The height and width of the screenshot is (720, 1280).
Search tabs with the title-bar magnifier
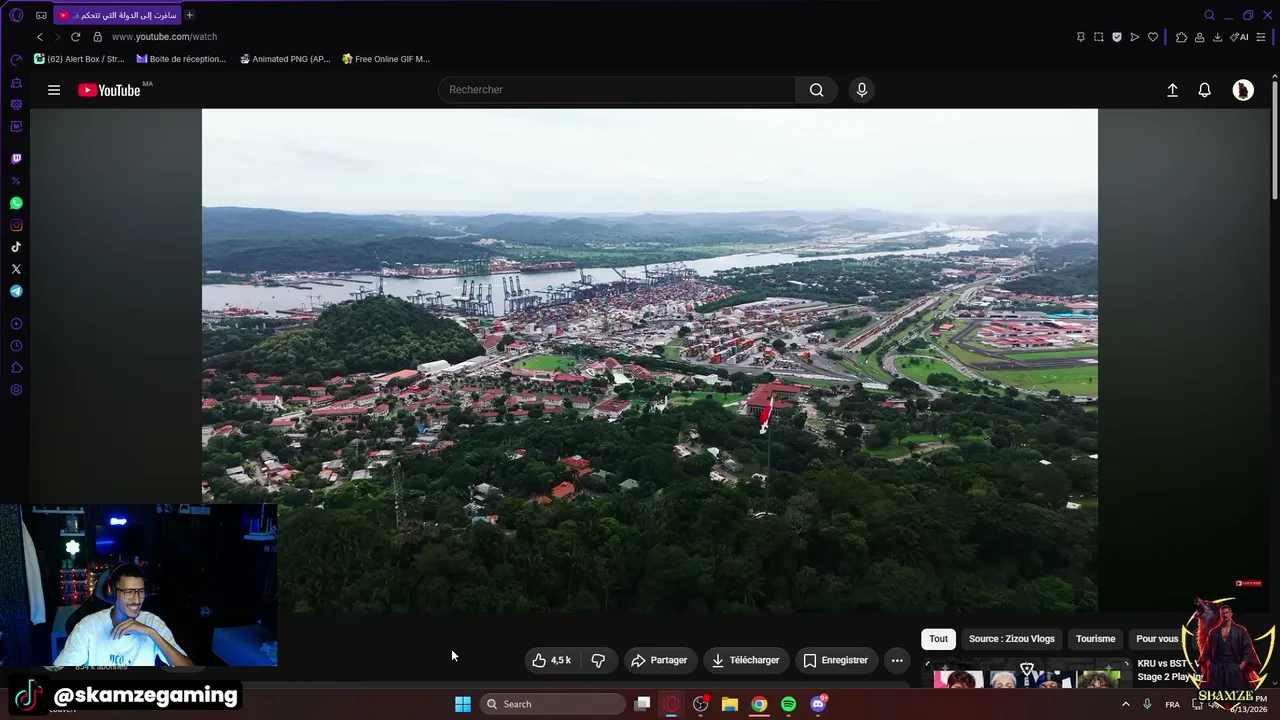1209,15
